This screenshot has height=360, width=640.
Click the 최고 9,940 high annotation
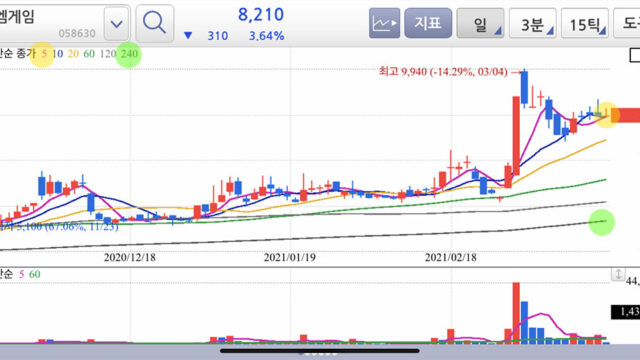point(443,72)
